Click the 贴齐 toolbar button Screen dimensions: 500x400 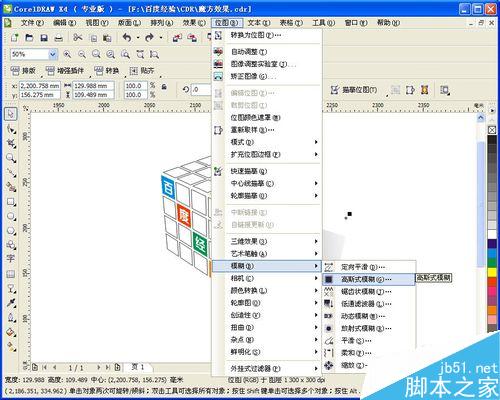point(142,71)
